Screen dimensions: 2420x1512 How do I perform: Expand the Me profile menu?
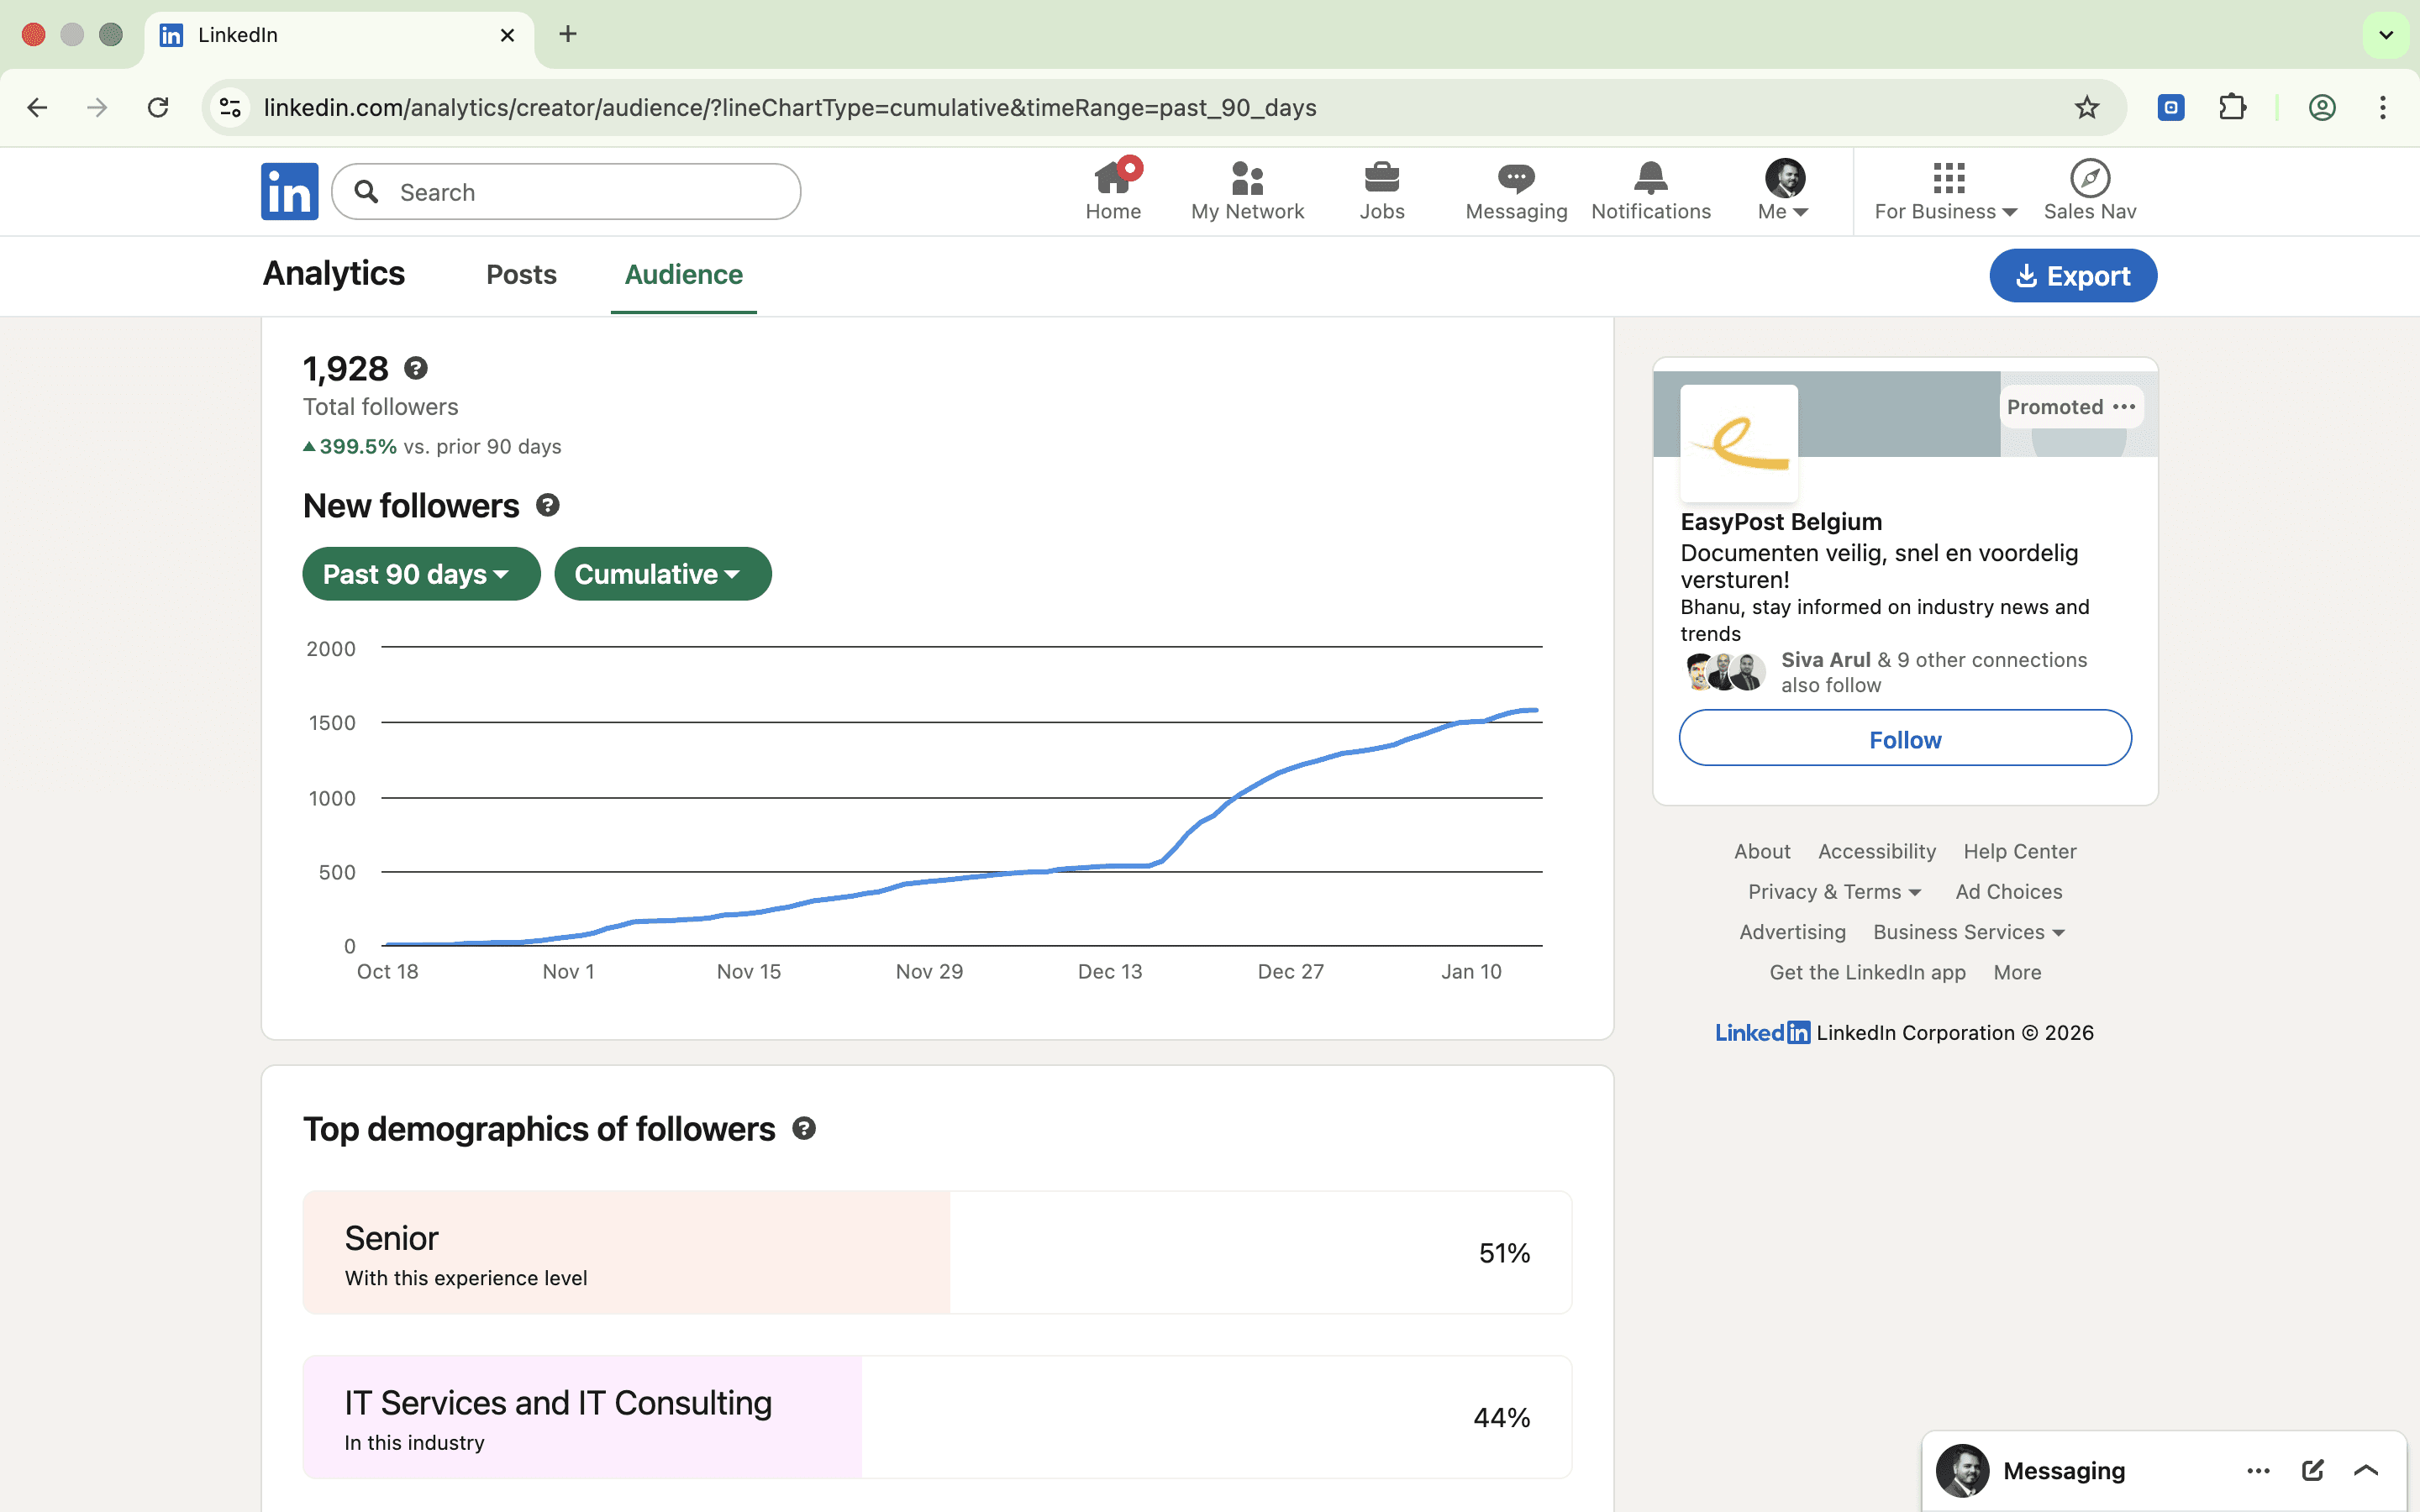click(1783, 191)
